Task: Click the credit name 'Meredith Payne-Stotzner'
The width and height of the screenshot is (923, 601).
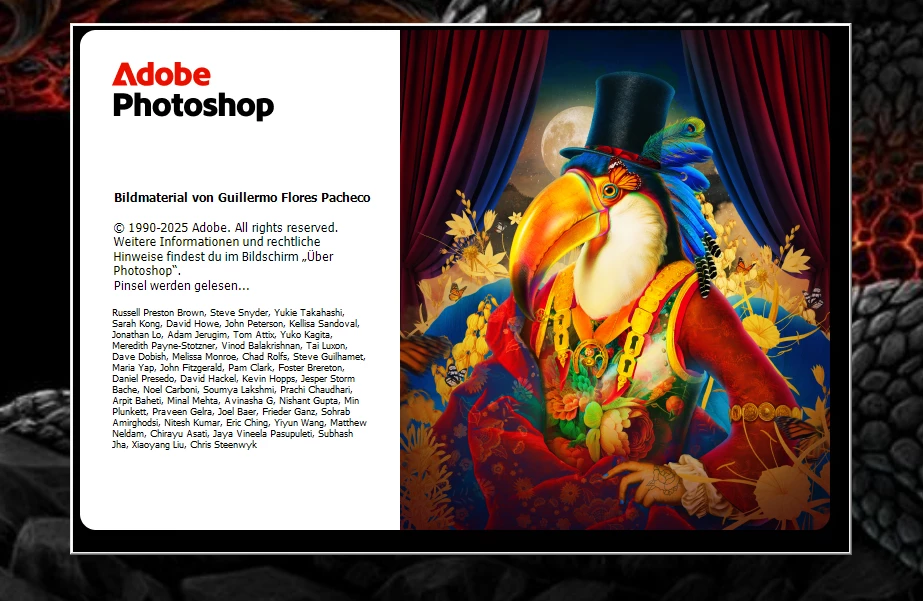Action: 164,346
